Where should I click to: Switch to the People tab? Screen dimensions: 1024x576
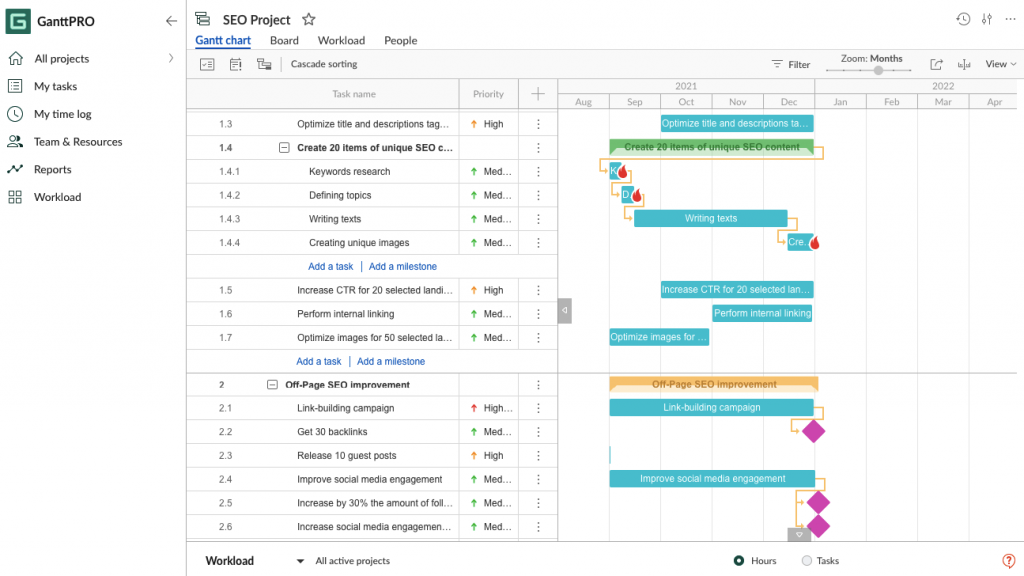click(x=400, y=41)
